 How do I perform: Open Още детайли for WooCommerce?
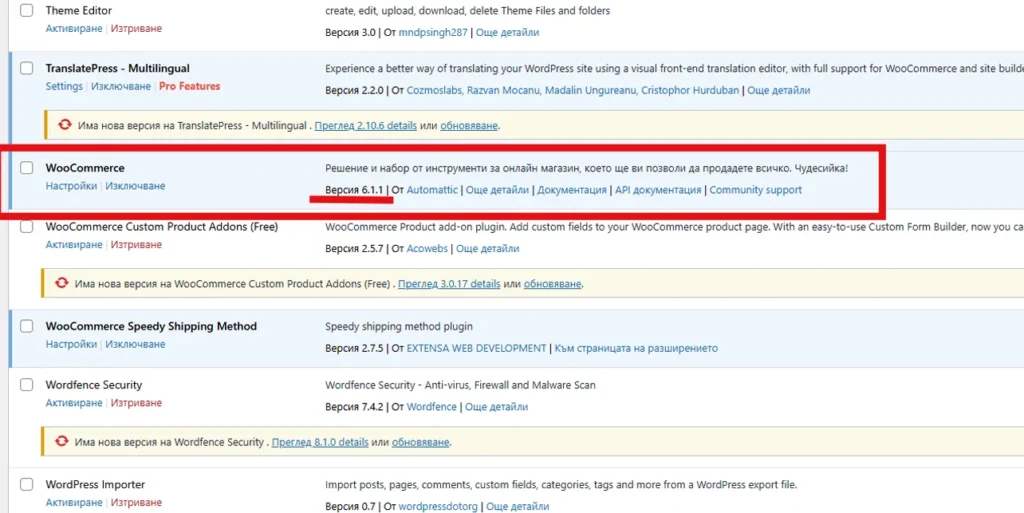click(x=498, y=191)
